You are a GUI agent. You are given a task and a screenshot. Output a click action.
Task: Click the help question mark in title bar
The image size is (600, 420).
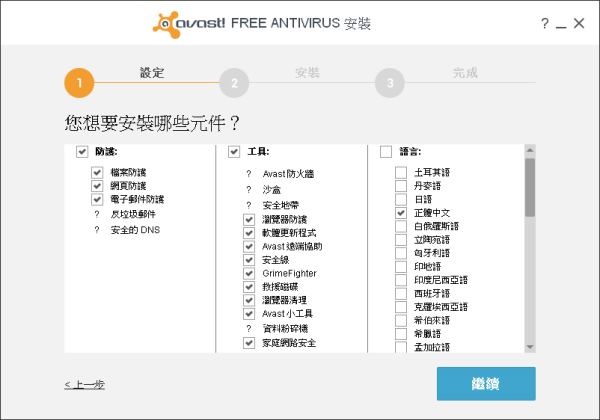545,23
